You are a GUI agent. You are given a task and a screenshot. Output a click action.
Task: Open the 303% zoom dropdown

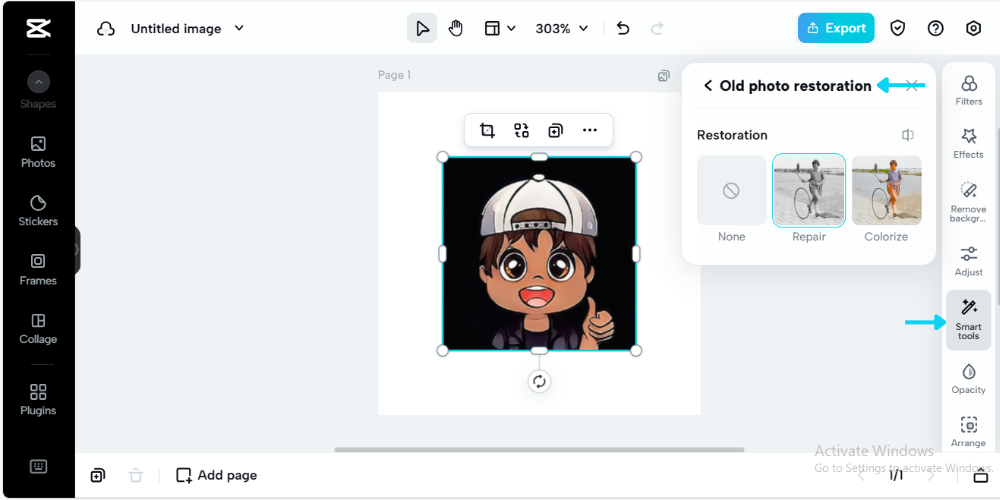pos(562,29)
